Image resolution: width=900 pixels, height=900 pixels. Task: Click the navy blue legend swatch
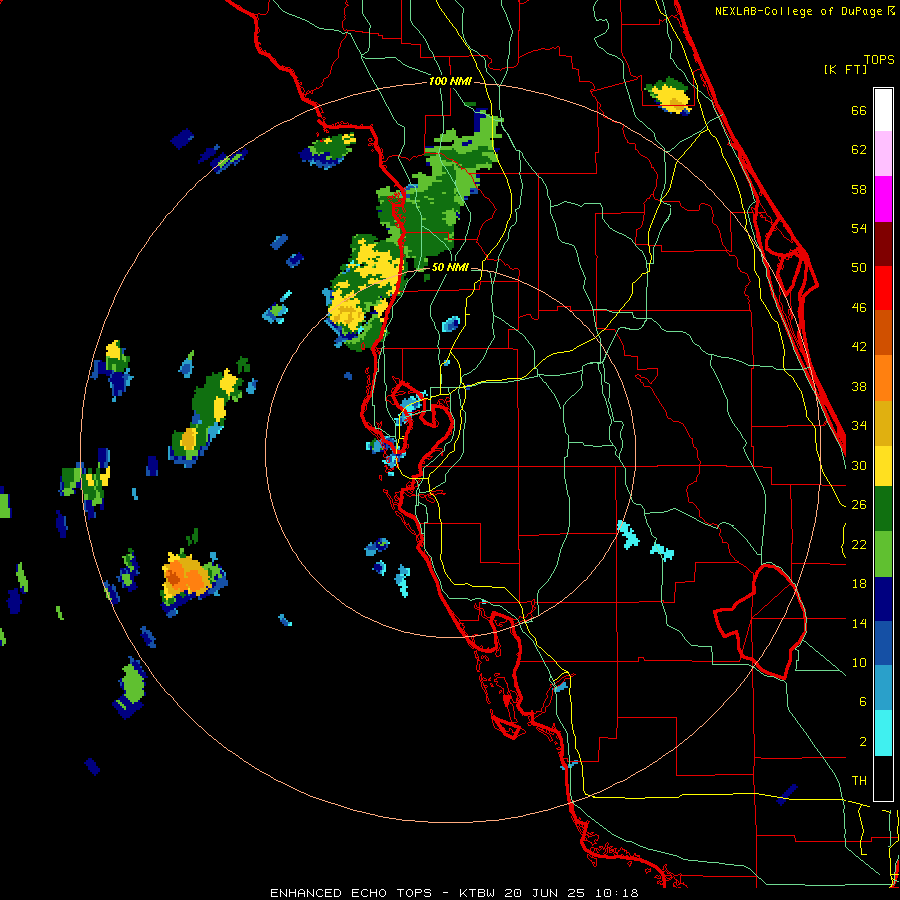pyautogui.click(x=883, y=599)
